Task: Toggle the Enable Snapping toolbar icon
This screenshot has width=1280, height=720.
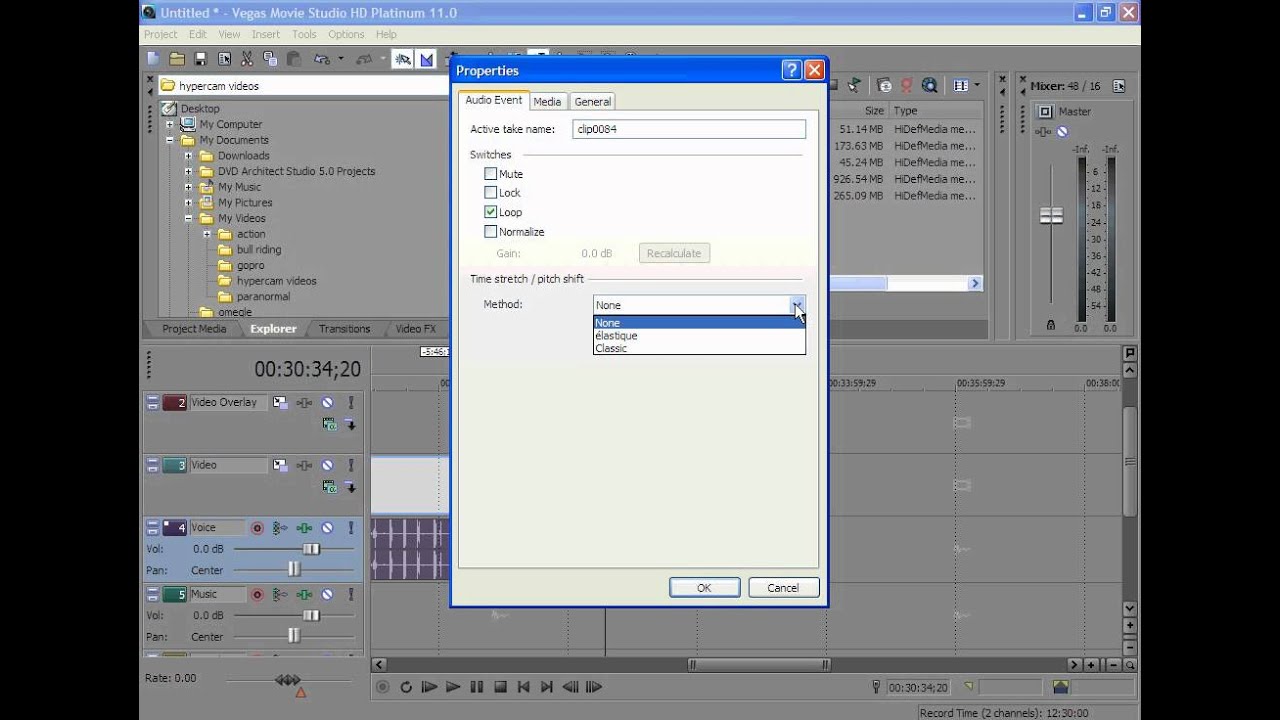Action: click(x=403, y=59)
